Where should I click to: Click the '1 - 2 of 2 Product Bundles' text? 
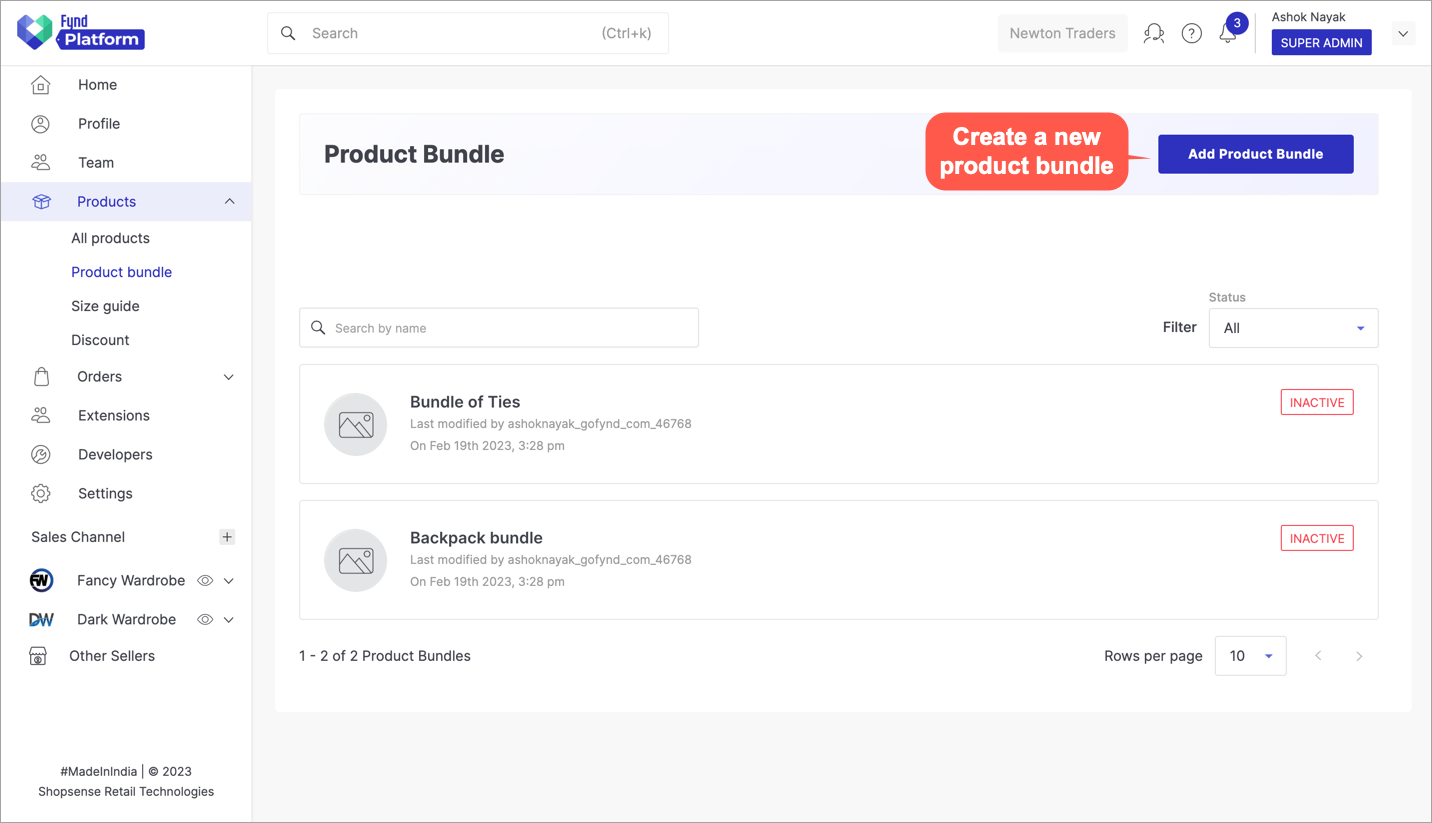point(385,656)
